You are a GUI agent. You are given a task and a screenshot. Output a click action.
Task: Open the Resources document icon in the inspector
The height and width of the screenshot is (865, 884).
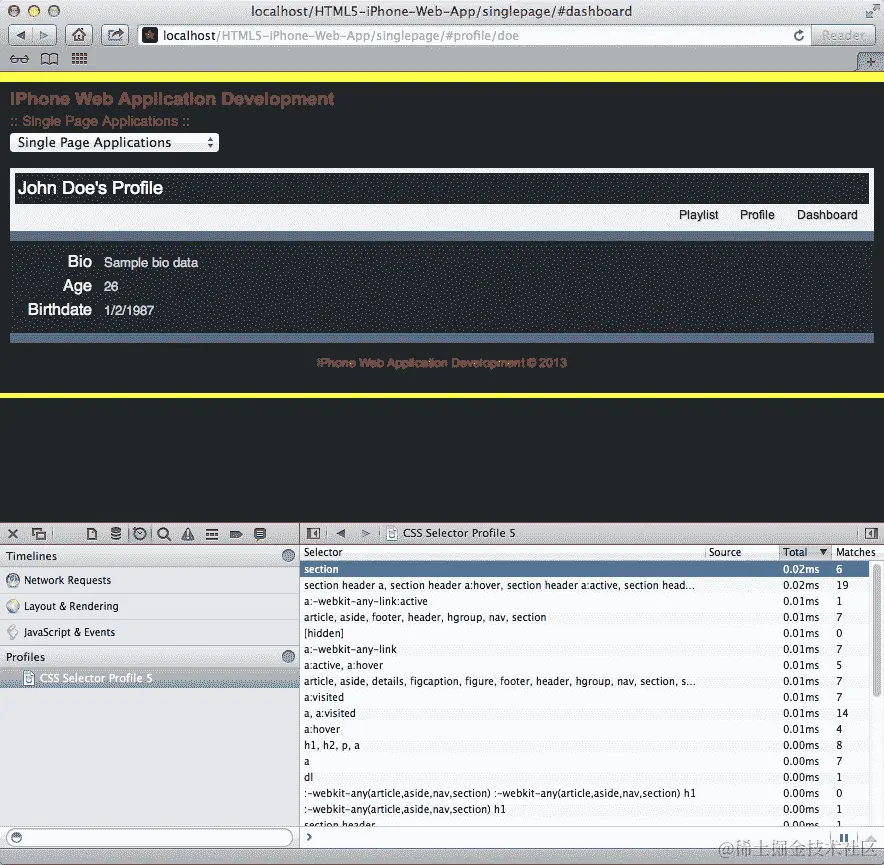pos(92,533)
